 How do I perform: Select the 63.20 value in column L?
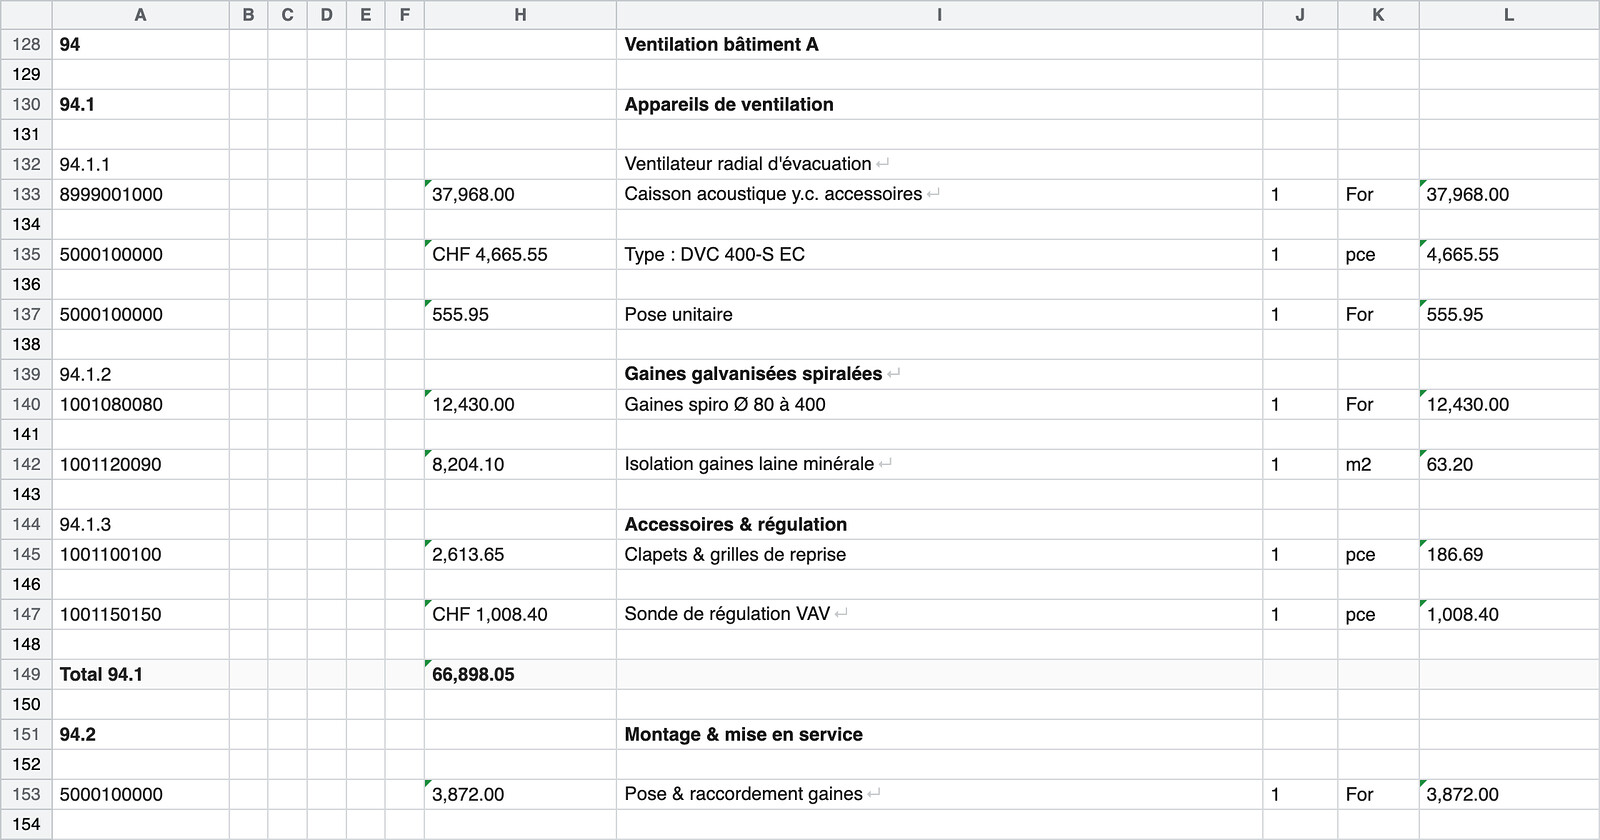click(x=1509, y=464)
